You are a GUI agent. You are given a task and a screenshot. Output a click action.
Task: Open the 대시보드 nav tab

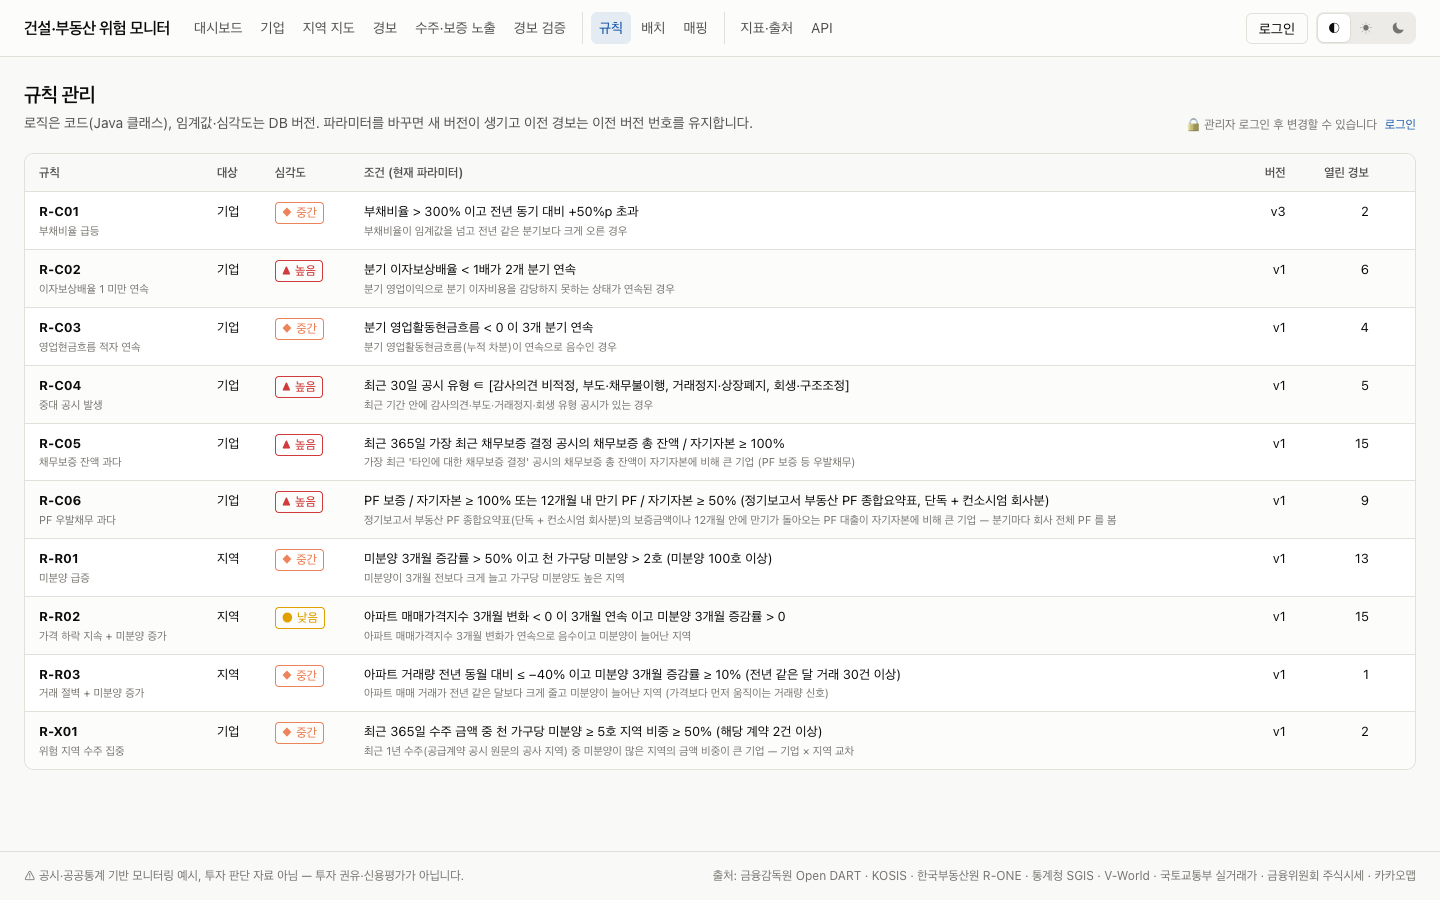click(x=218, y=28)
